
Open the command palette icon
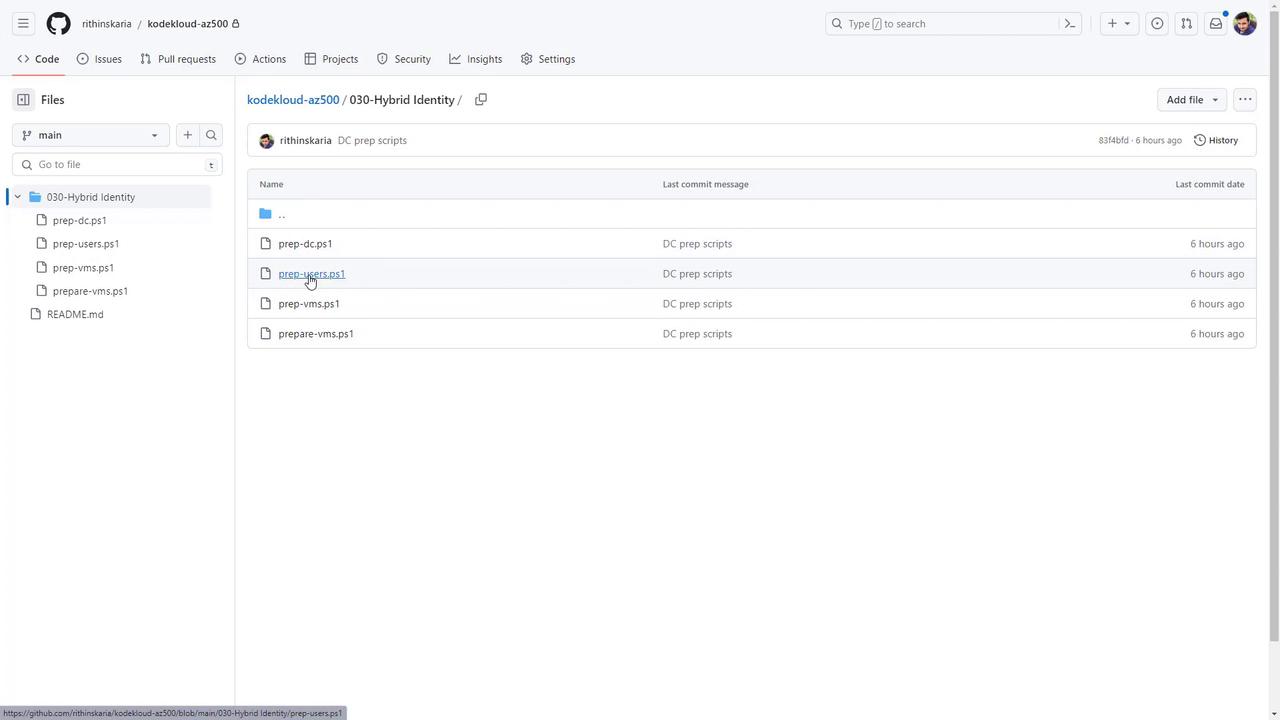pyautogui.click(x=1070, y=23)
